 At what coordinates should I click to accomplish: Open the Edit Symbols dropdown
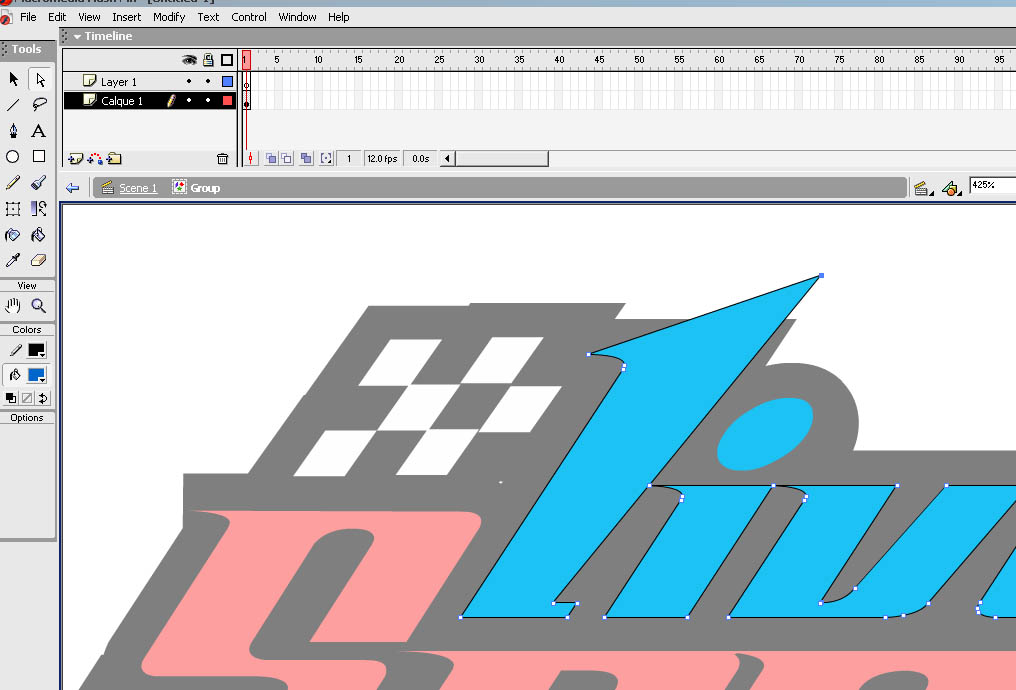tap(951, 189)
